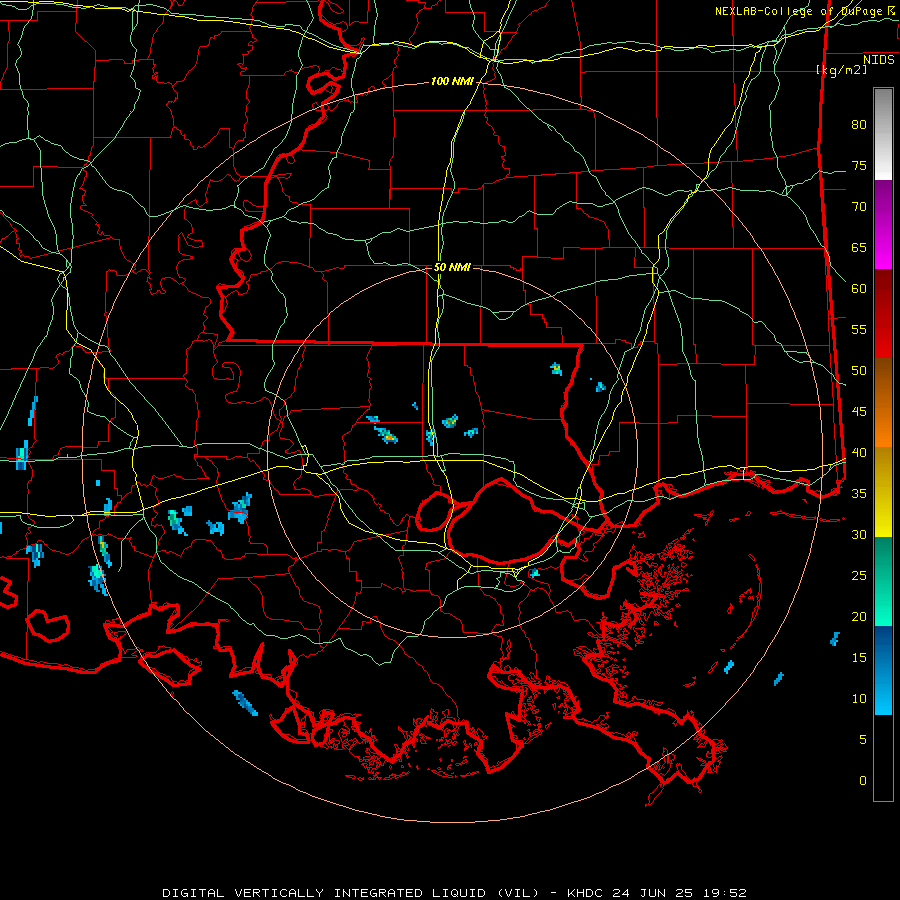This screenshot has width=900, height=900.
Task: Click the orange-brown segment of the color bar
Action: (x=883, y=402)
